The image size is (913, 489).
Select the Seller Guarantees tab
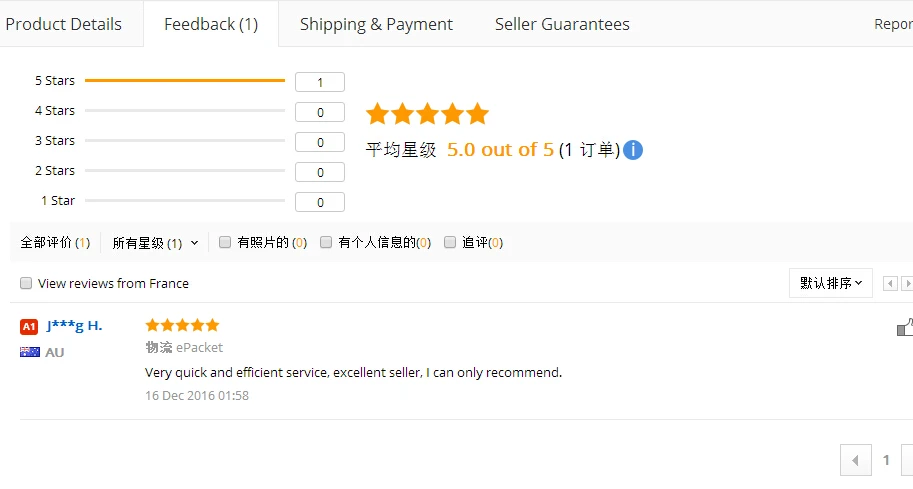click(562, 24)
